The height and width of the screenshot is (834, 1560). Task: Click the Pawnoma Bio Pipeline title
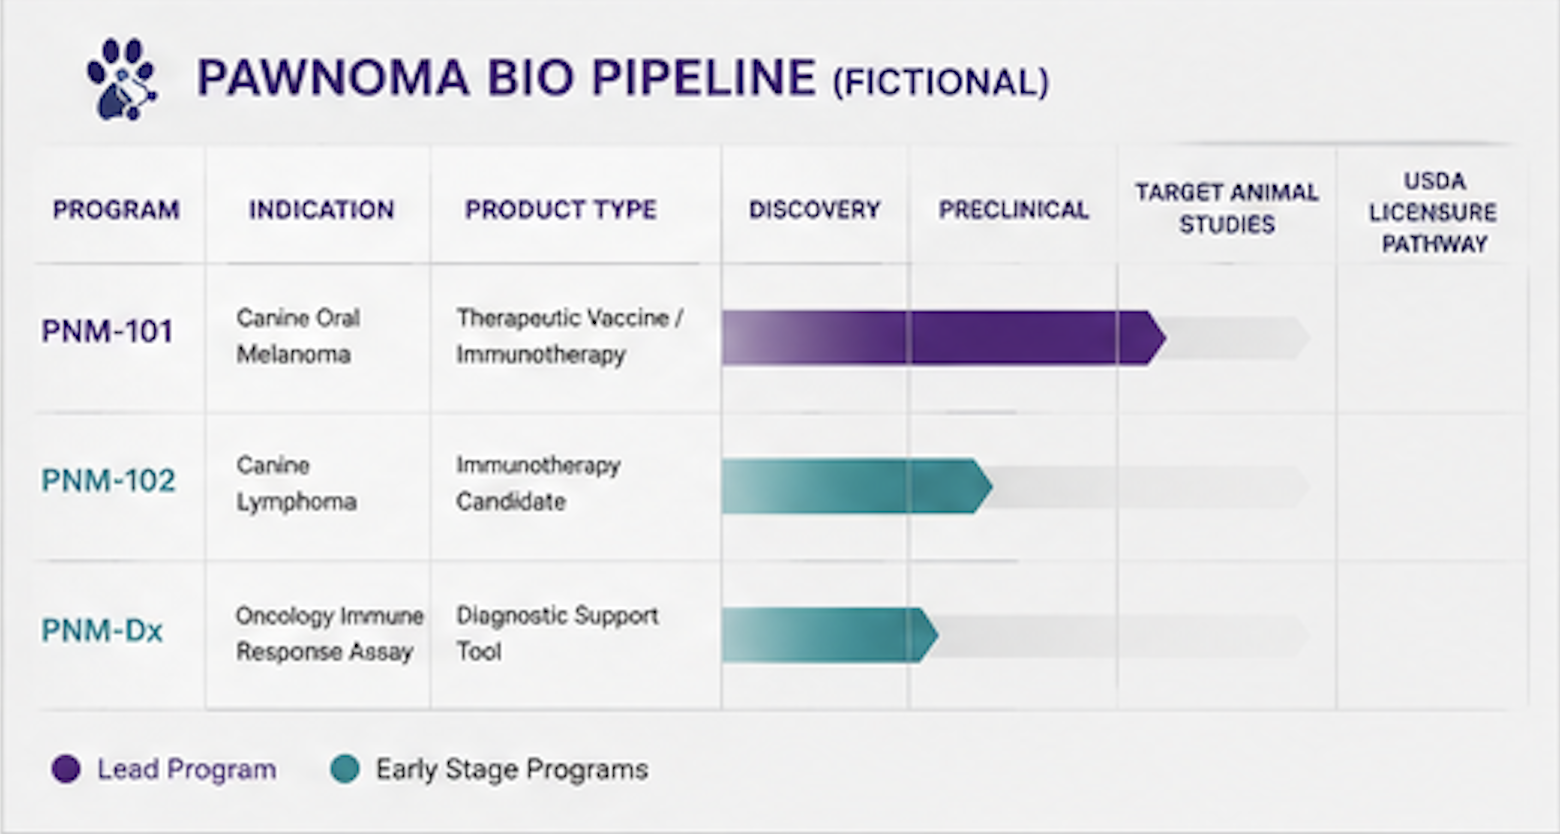point(622,79)
